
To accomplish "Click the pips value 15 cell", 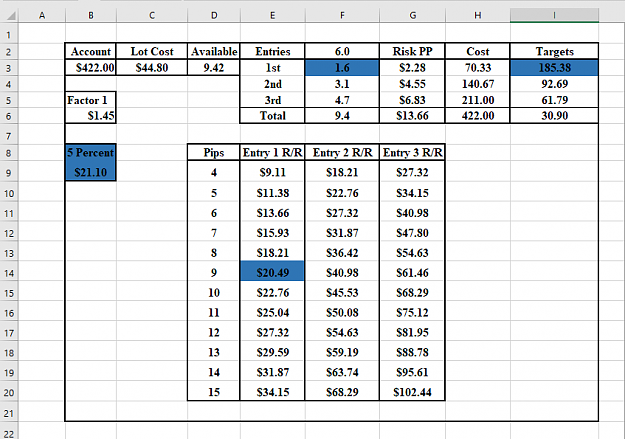I will point(214,392).
